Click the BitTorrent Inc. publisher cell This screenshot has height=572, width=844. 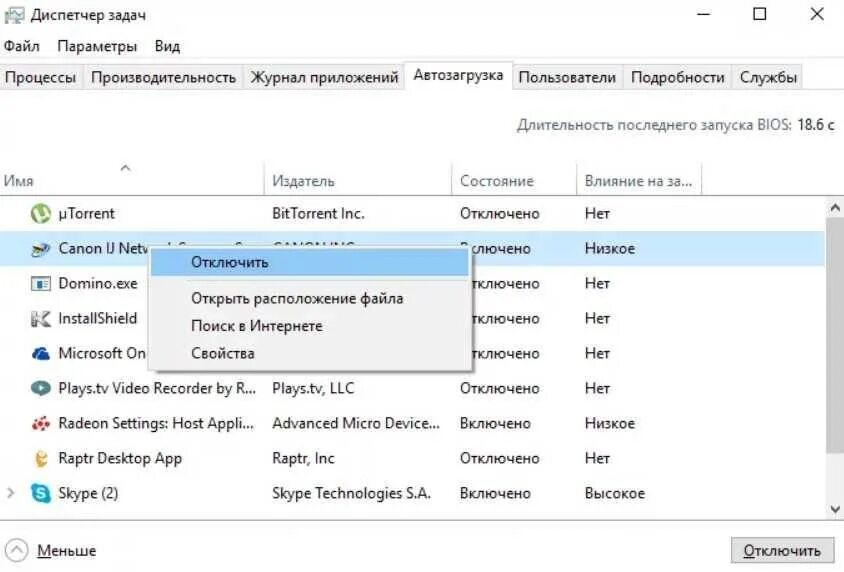(x=318, y=214)
